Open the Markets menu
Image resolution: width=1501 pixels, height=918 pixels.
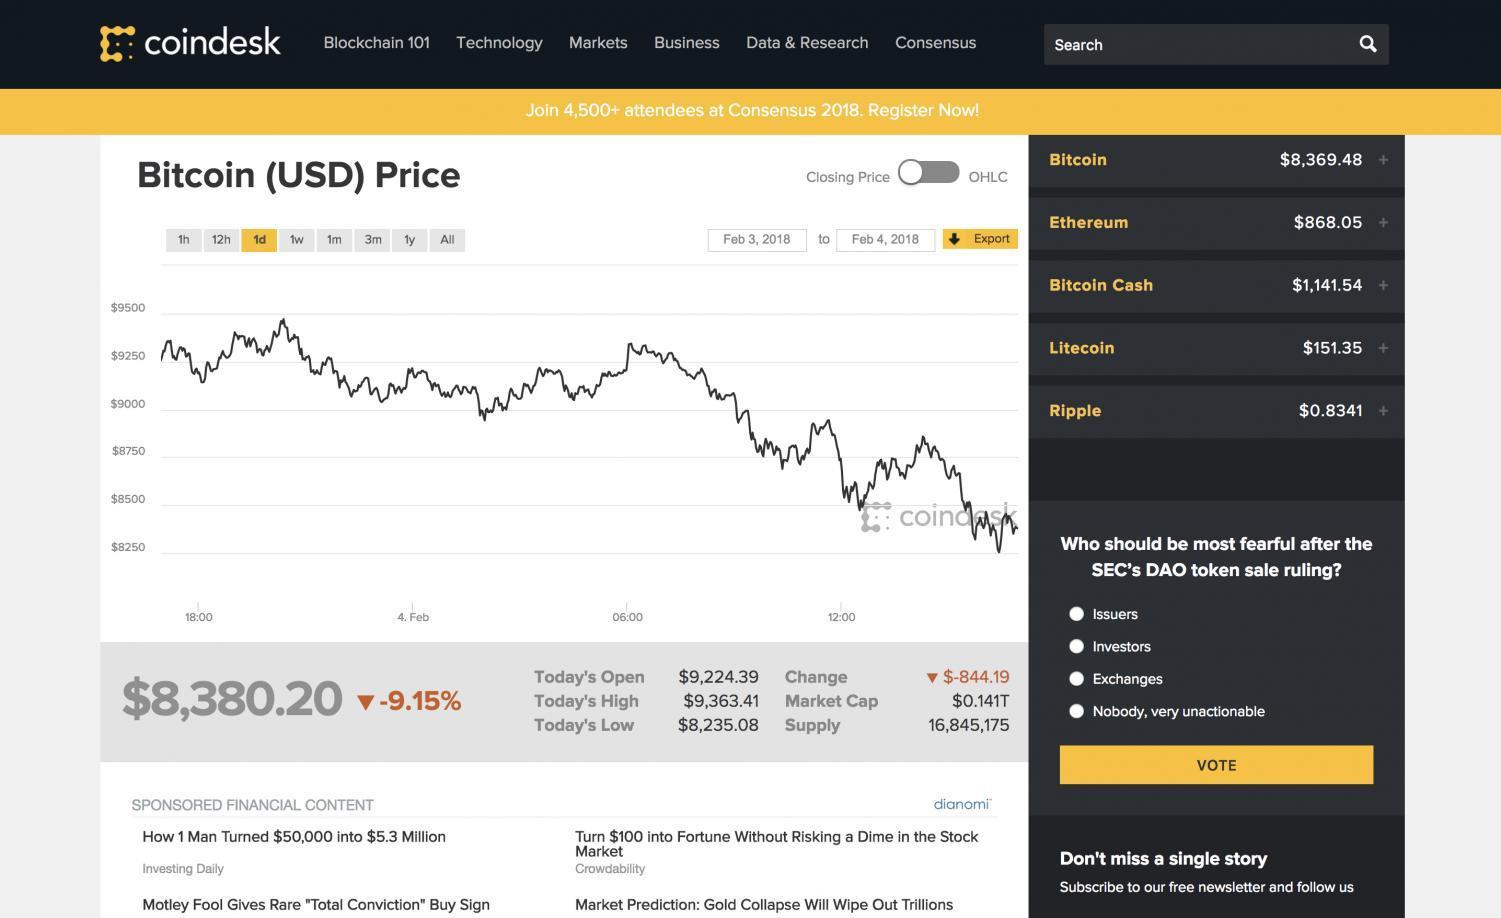(598, 43)
